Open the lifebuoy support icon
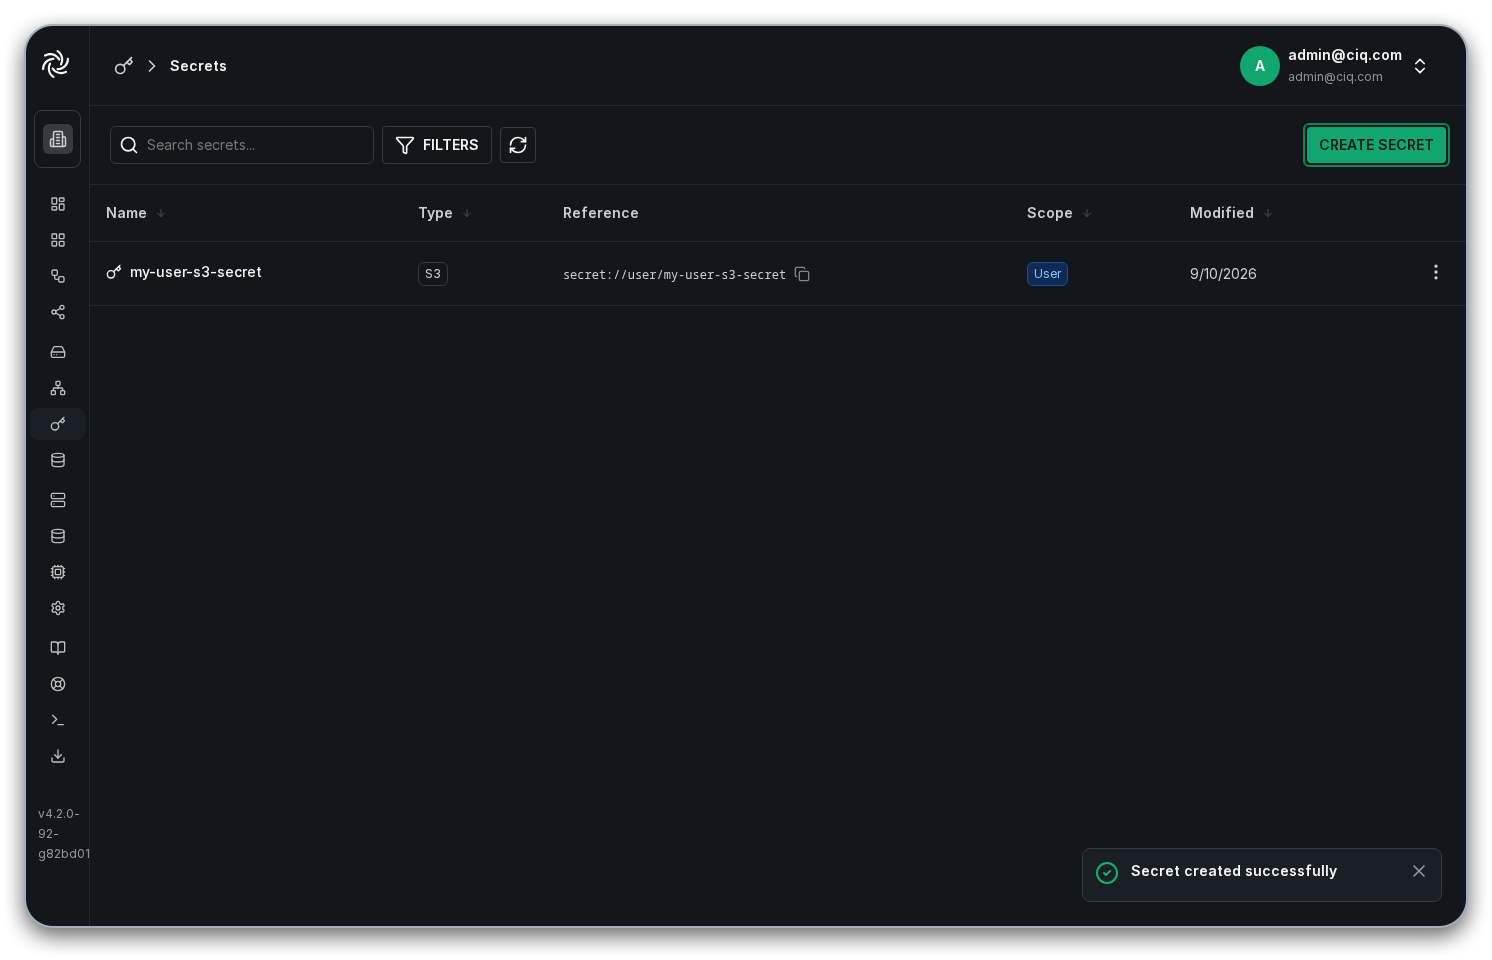 (58, 684)
